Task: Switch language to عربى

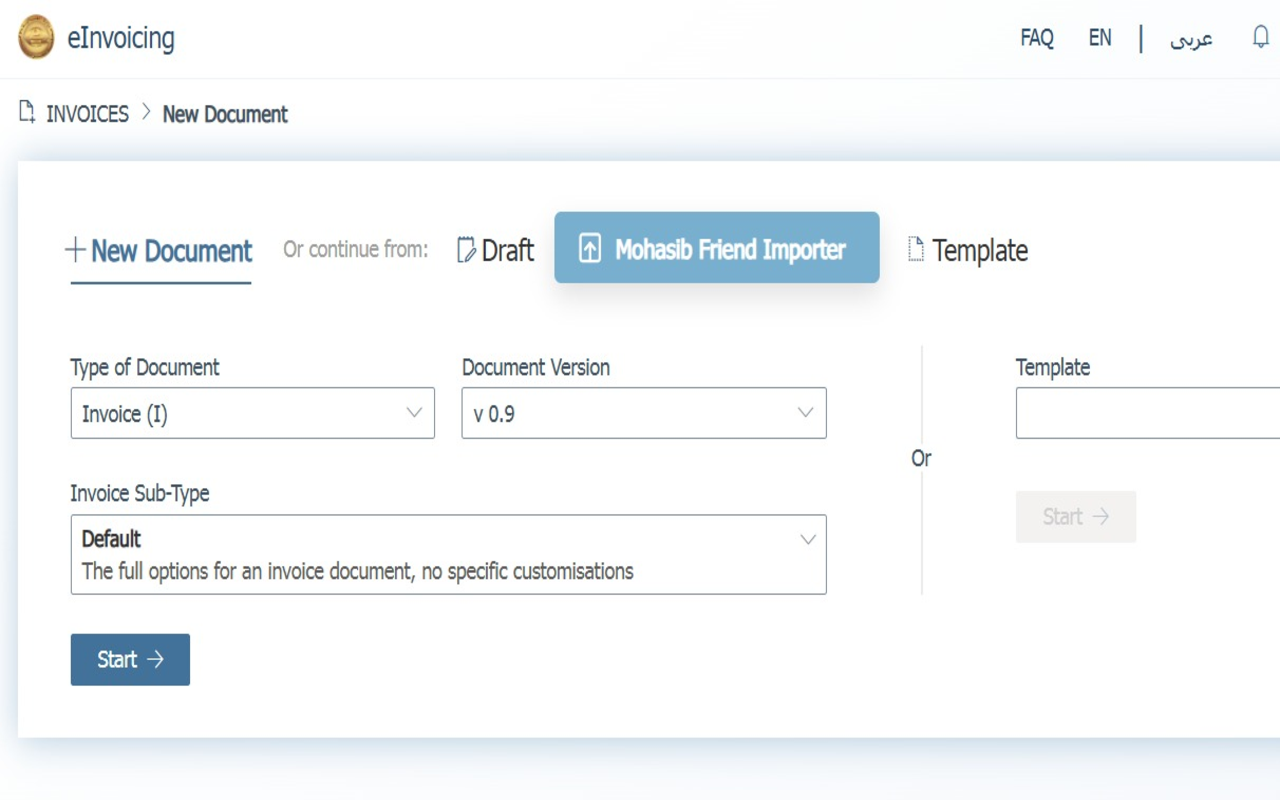Action: (1191, 38)
